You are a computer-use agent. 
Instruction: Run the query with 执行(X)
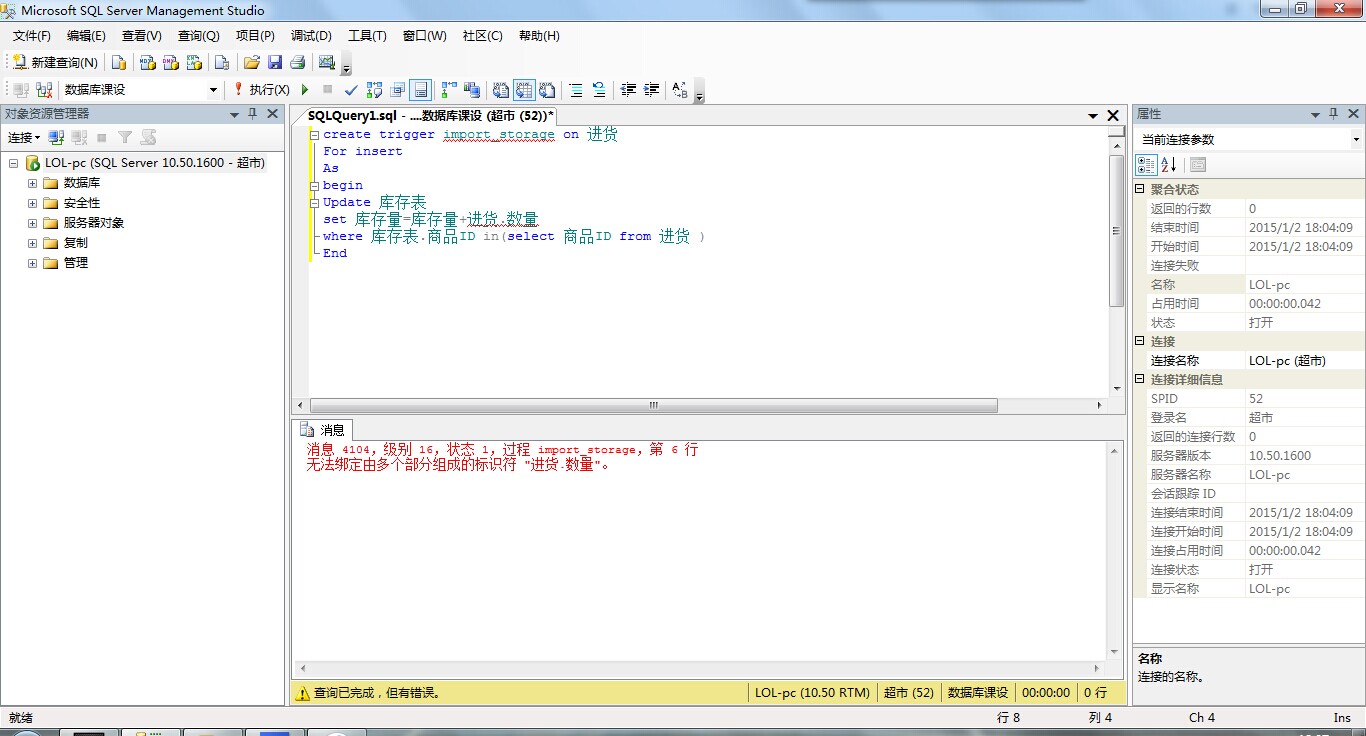(x=261, y=90)
